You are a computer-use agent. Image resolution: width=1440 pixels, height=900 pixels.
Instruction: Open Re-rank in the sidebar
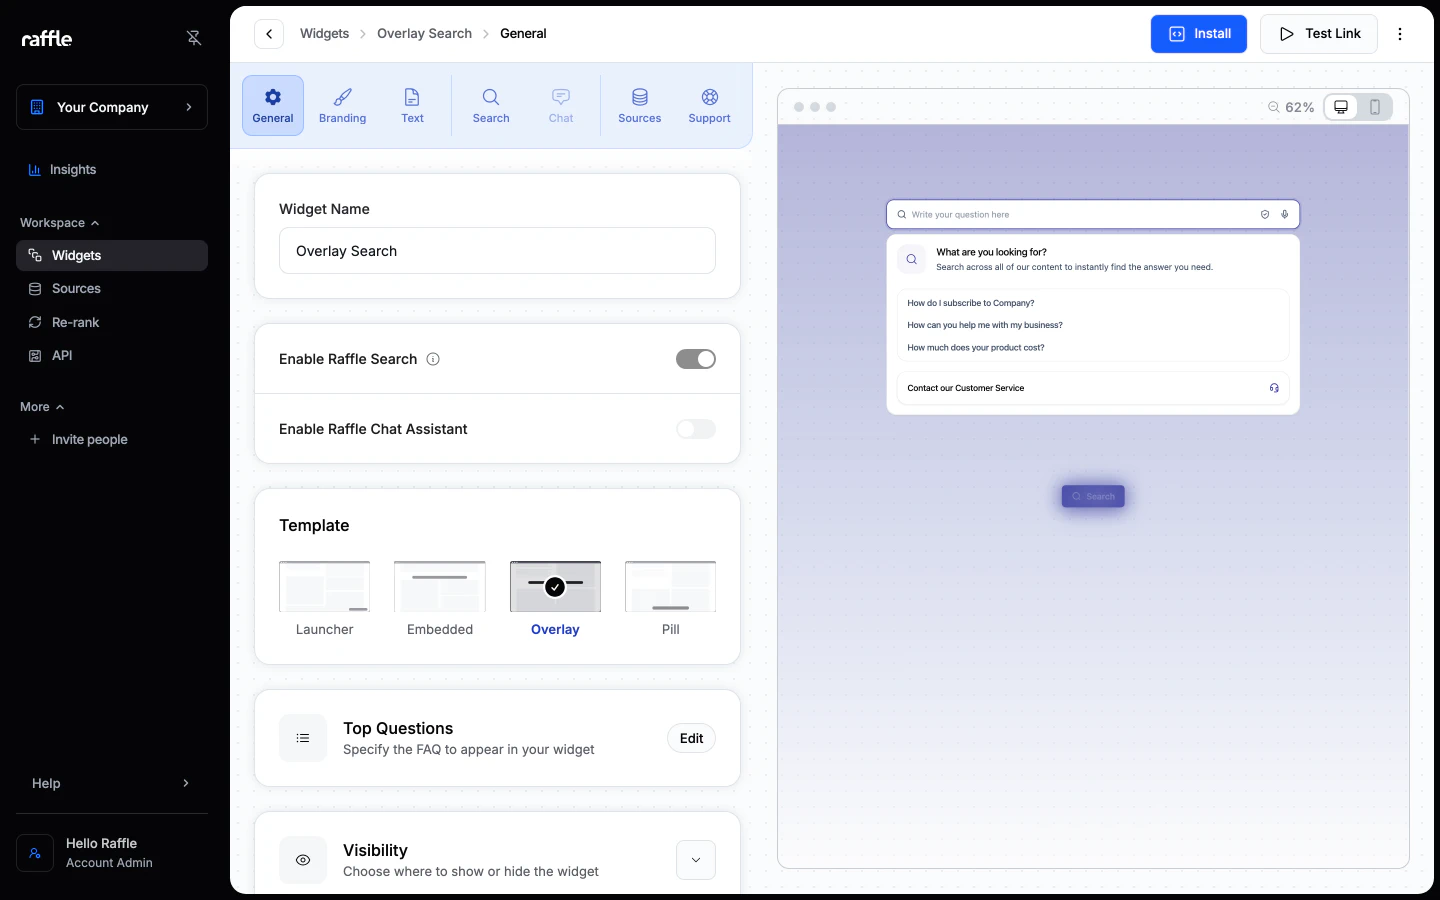point(112,322)
